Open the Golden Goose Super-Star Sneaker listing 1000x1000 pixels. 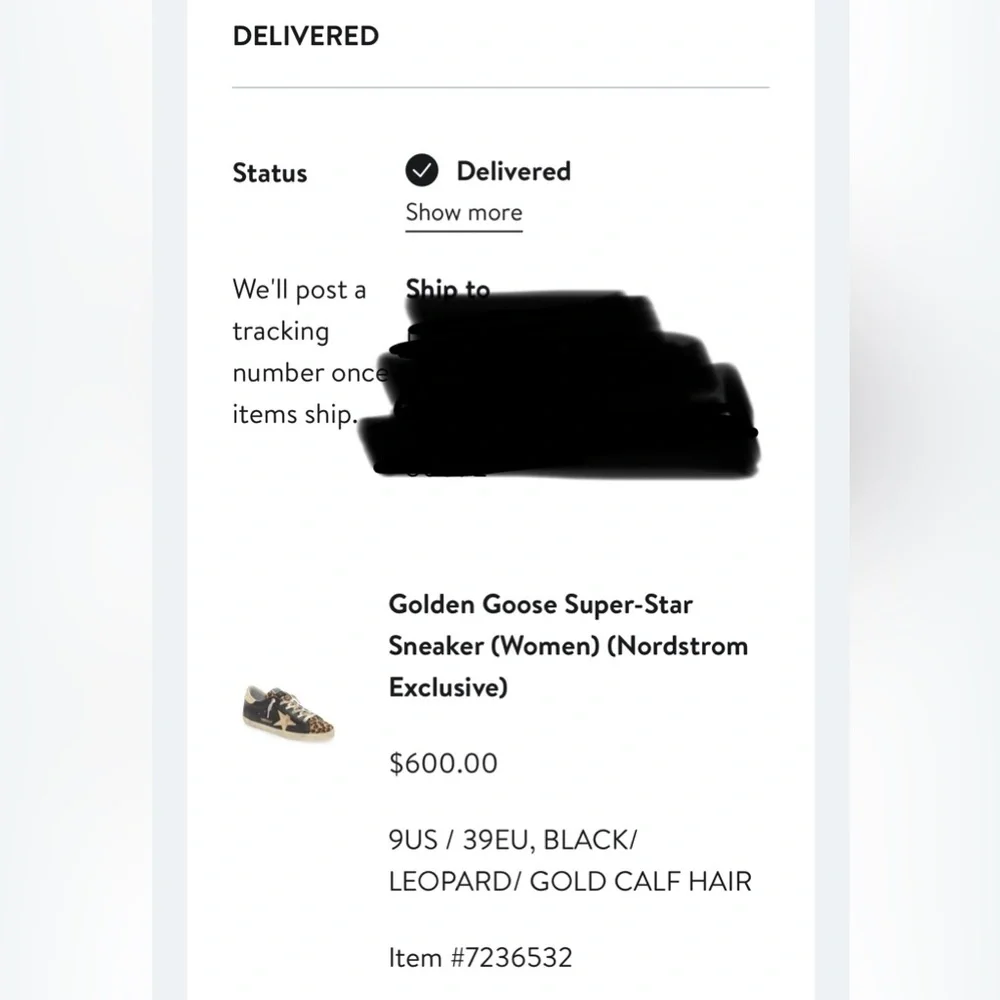568,645
